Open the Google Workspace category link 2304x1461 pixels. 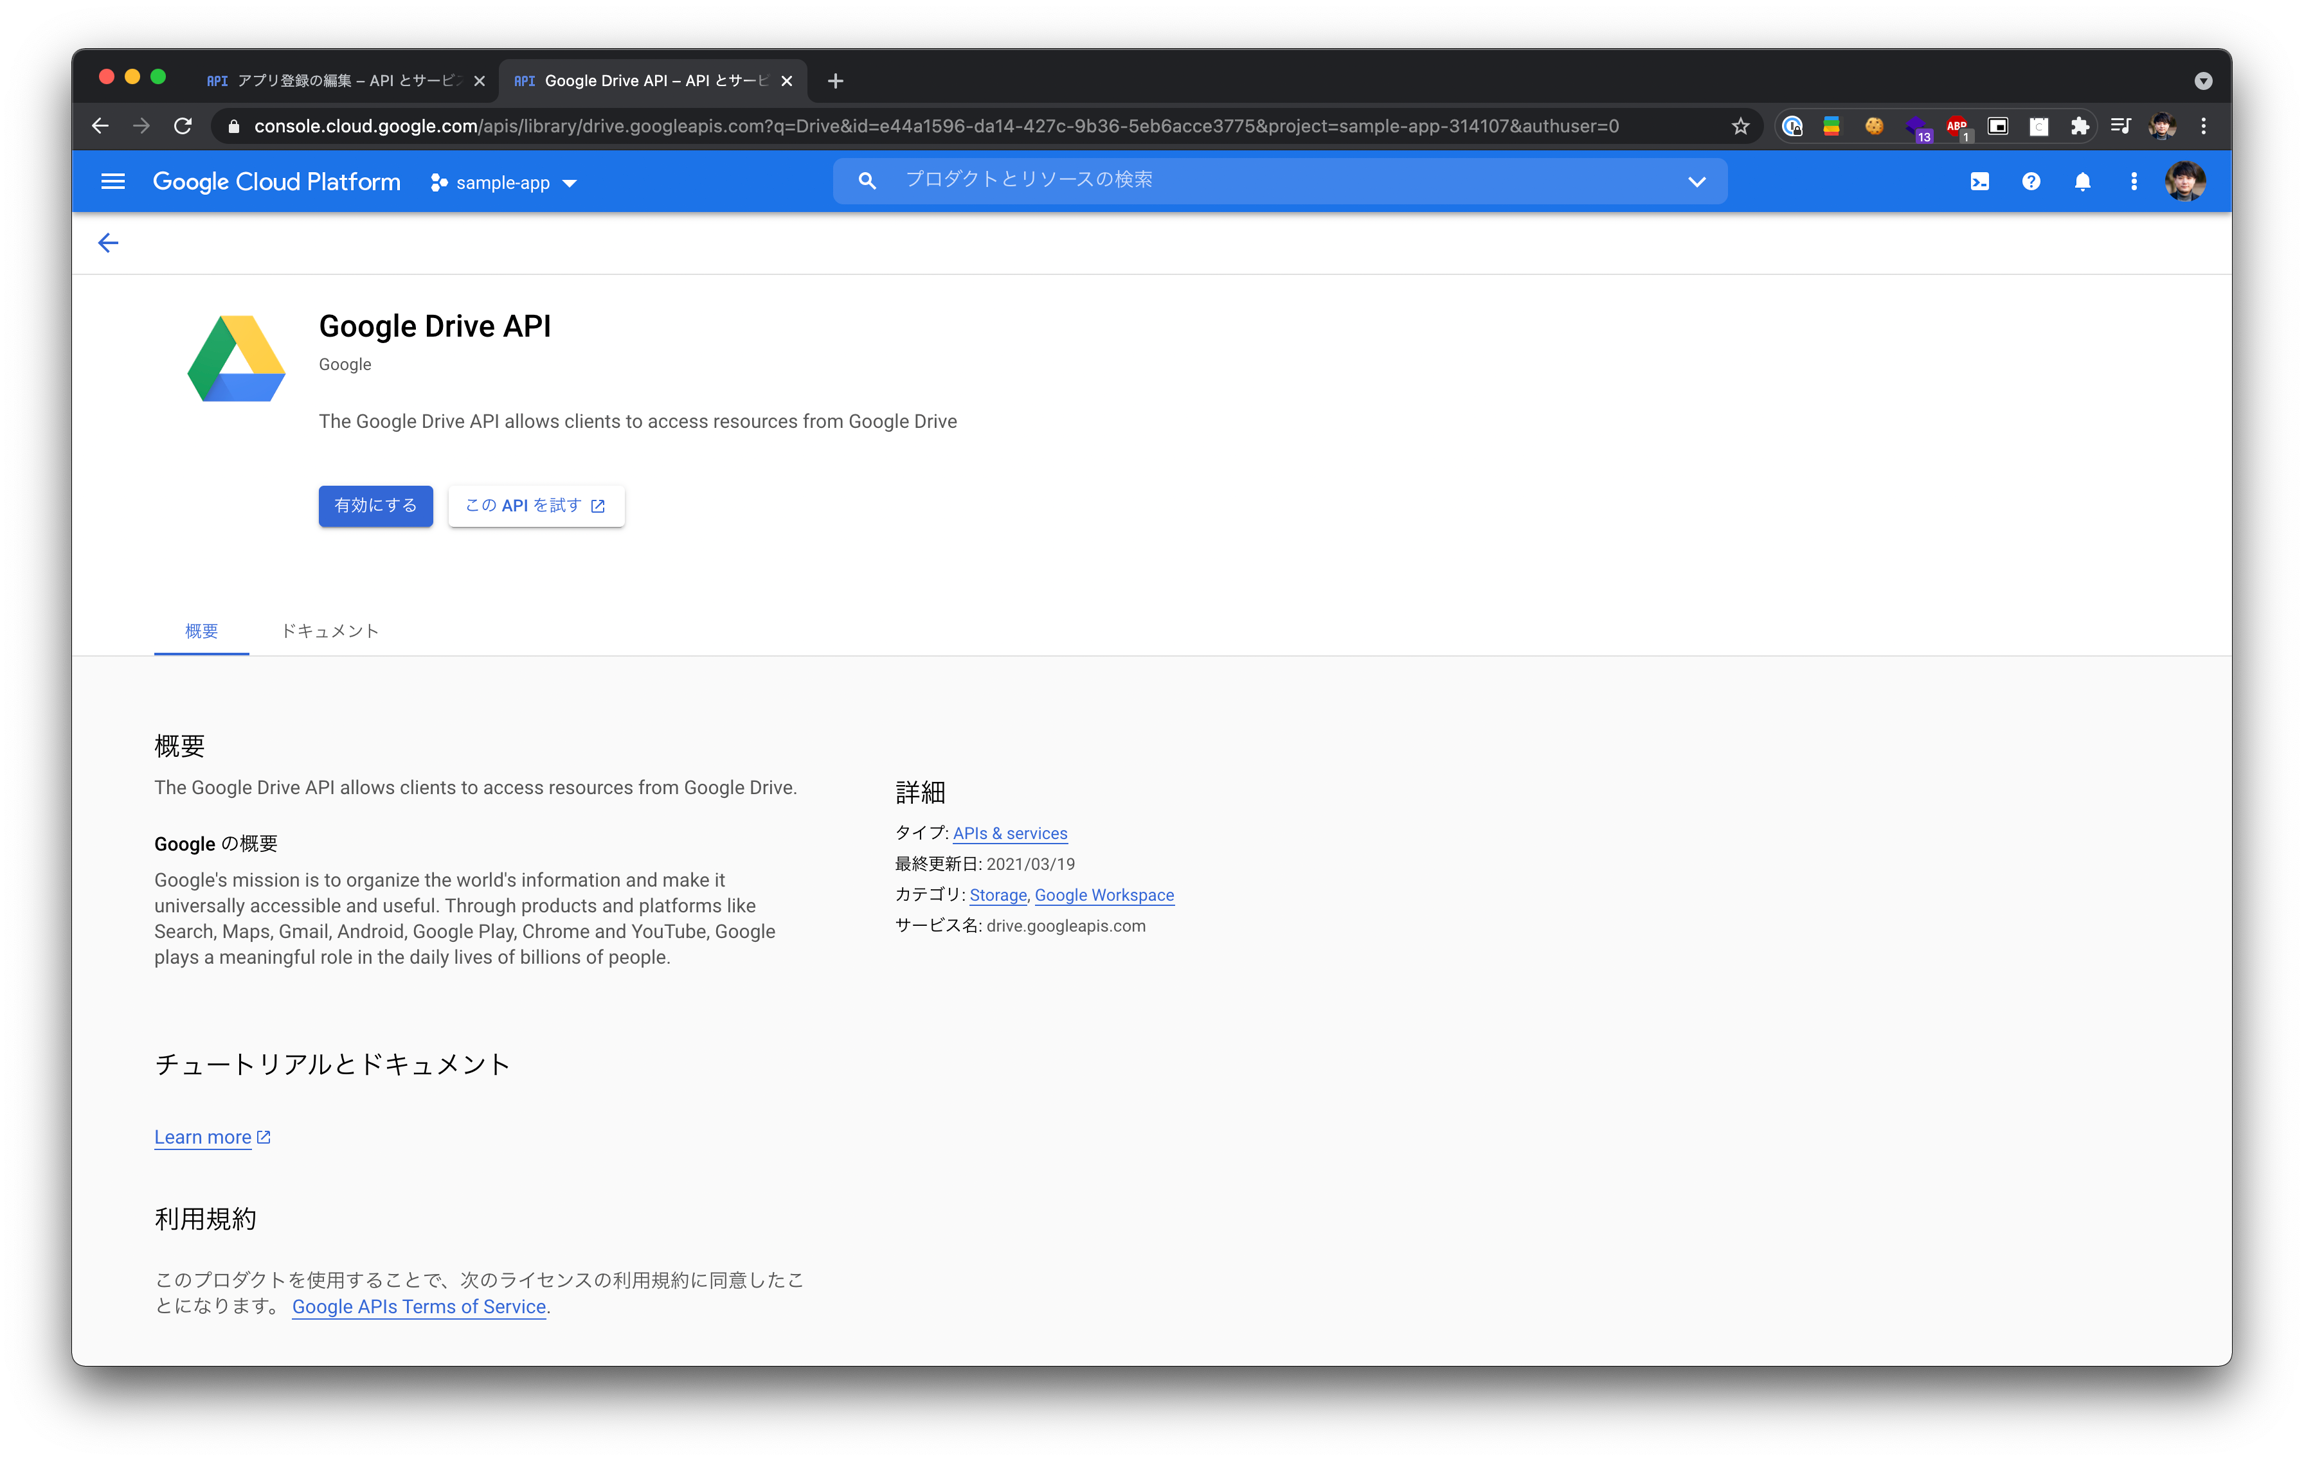[1103, 895]
